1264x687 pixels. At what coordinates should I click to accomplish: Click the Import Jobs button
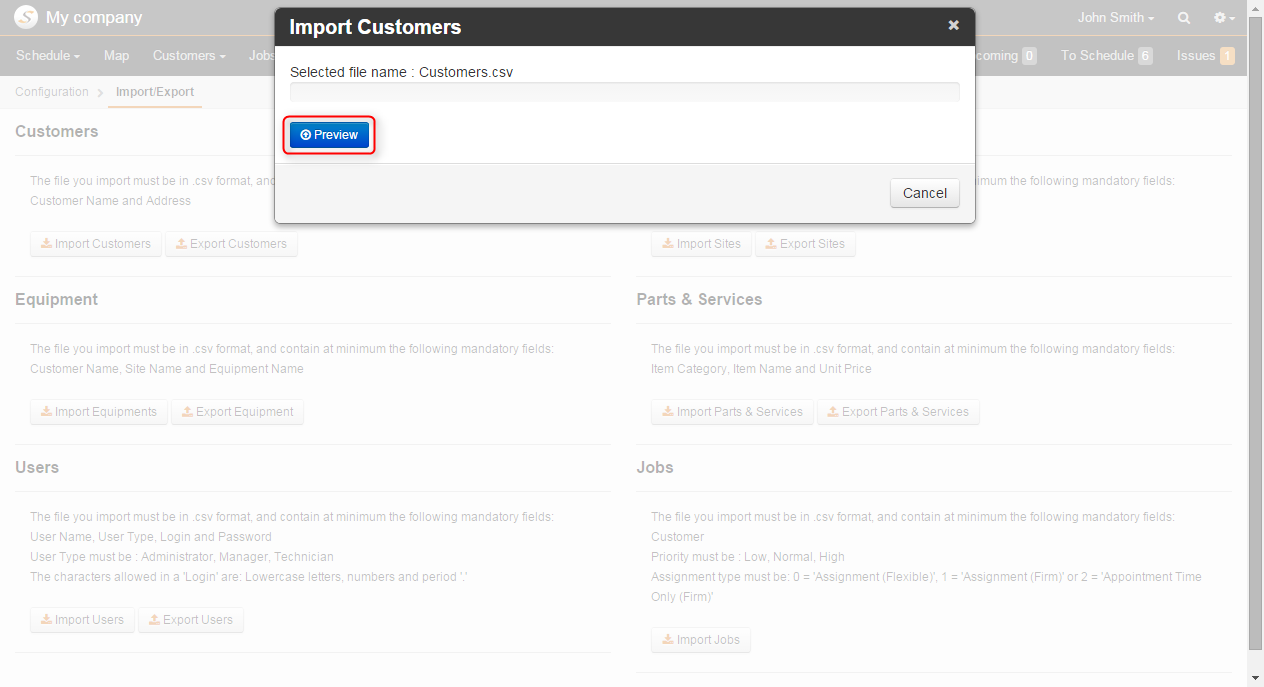click(701, 640)
